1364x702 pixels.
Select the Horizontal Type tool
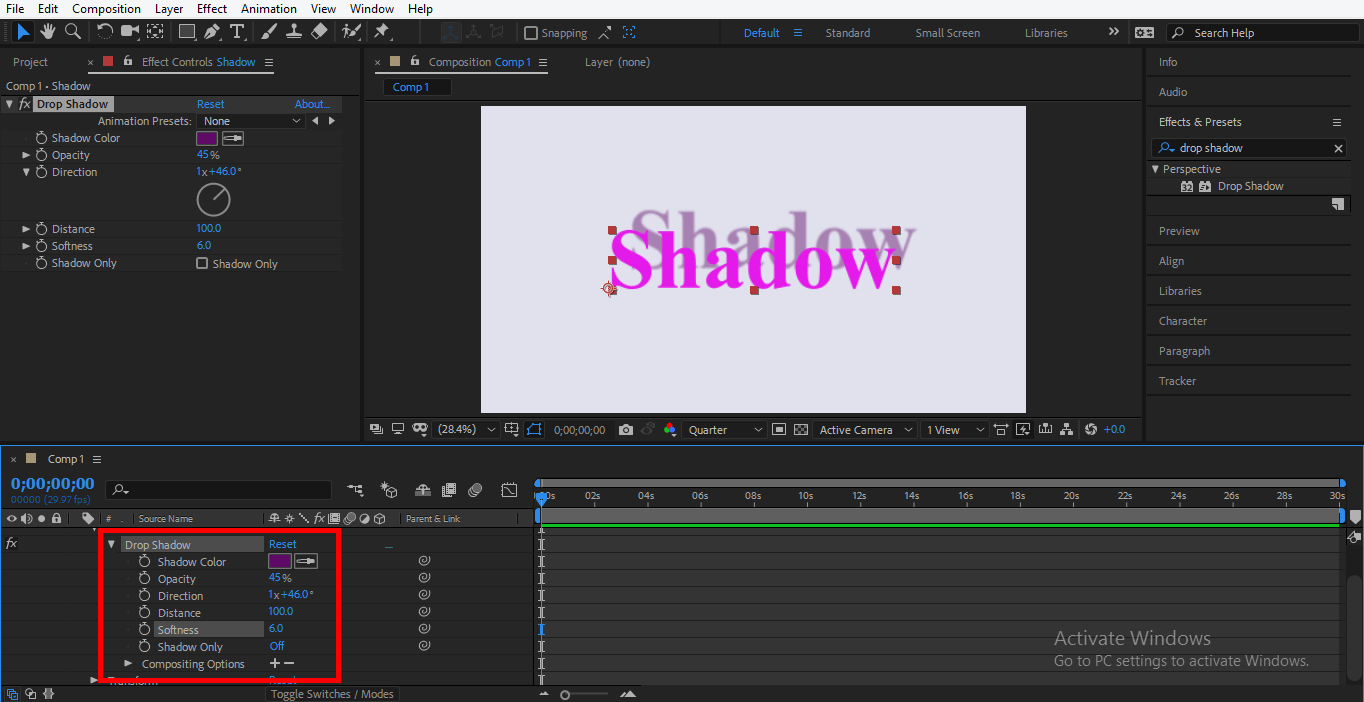click(237, 31)
